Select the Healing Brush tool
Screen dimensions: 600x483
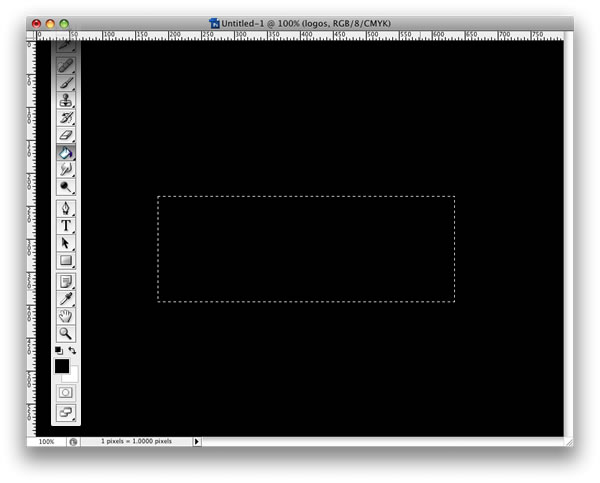click(66, 65)
